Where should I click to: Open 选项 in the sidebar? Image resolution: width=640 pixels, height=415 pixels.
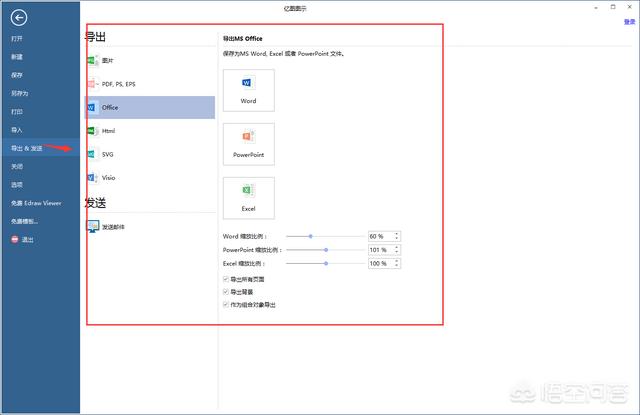point(17,184)
